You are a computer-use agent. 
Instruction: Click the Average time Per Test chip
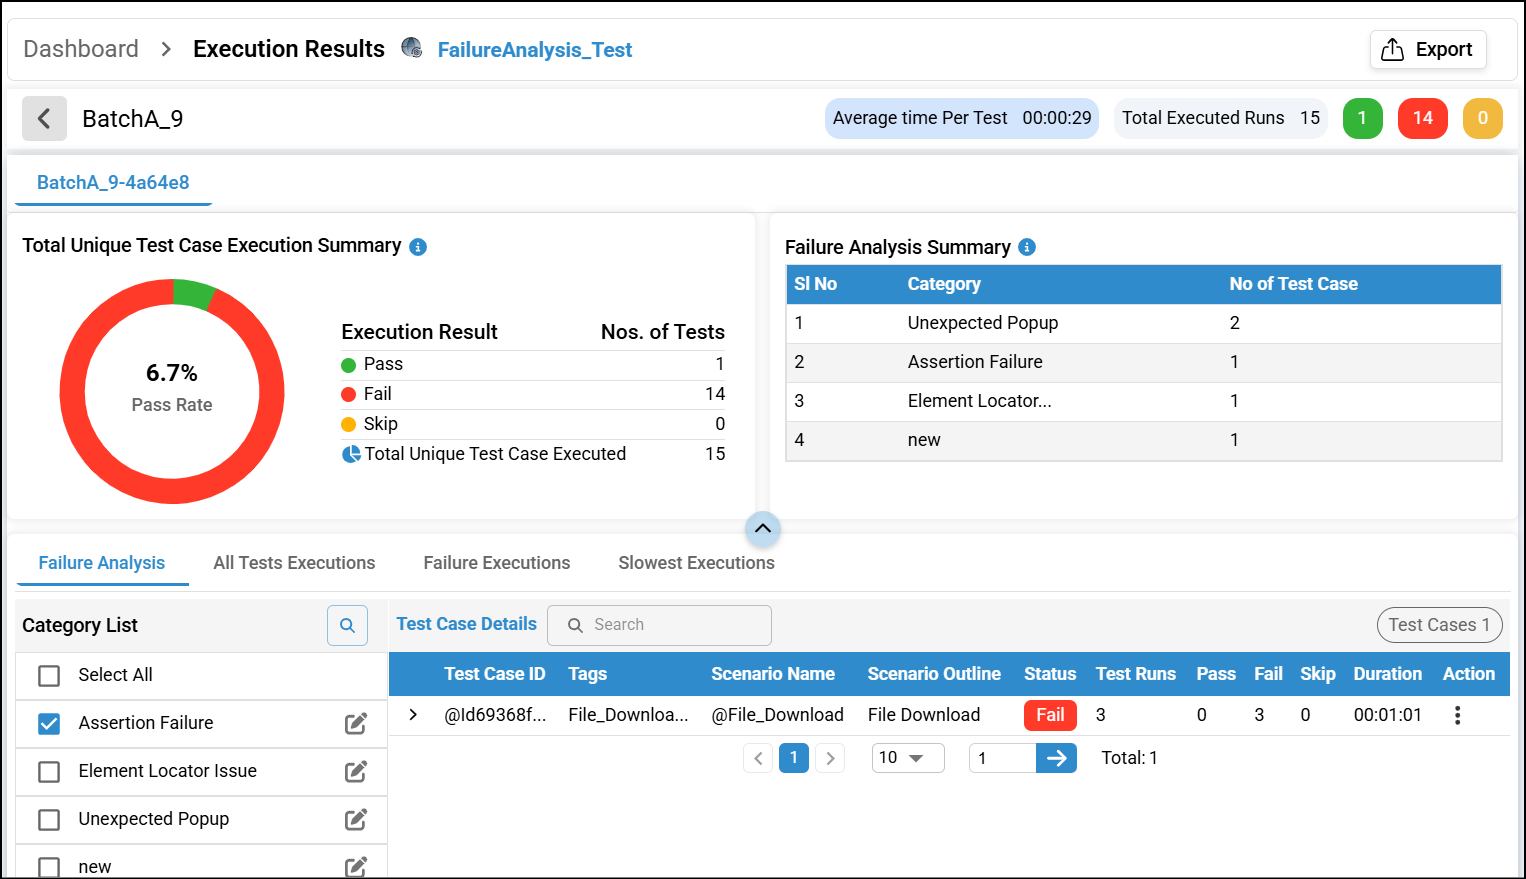click(962, 118)
